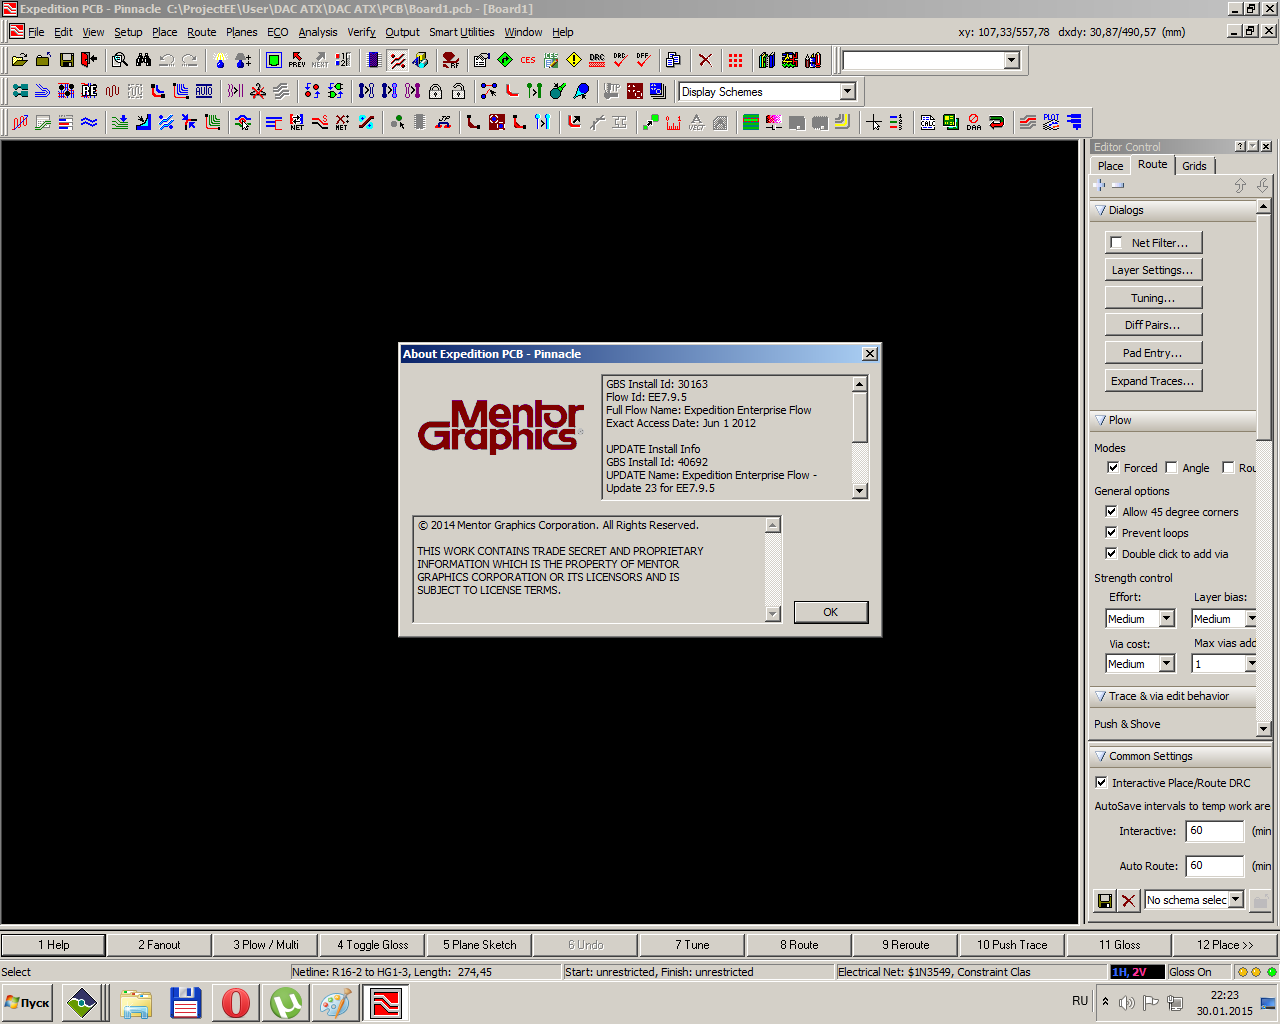This screenshot has width=1280, height=1024.
Task: Enable the Angle plow mode checkbox
Action: [x=1171, y=467]
